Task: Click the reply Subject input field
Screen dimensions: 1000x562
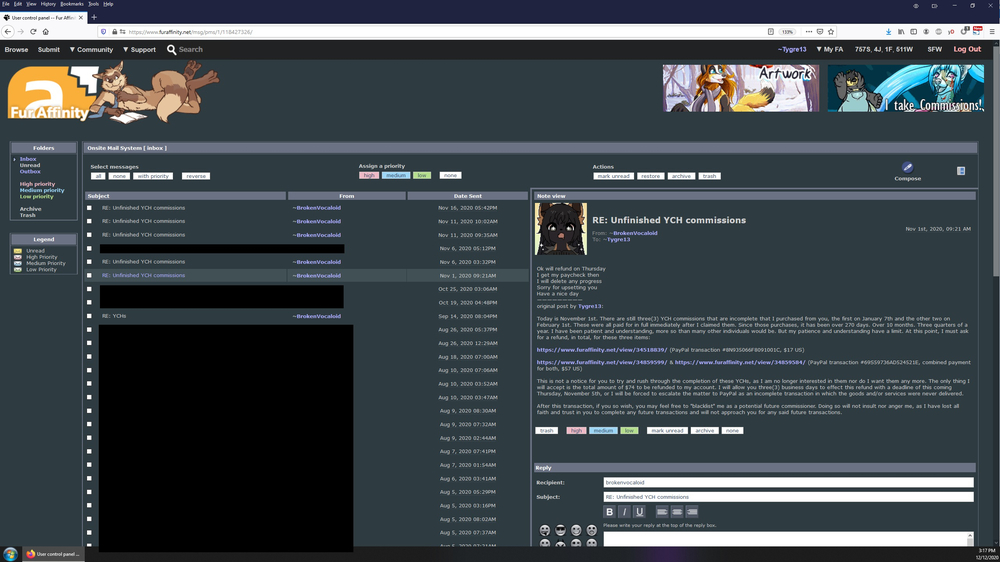Action: (788, 497)
